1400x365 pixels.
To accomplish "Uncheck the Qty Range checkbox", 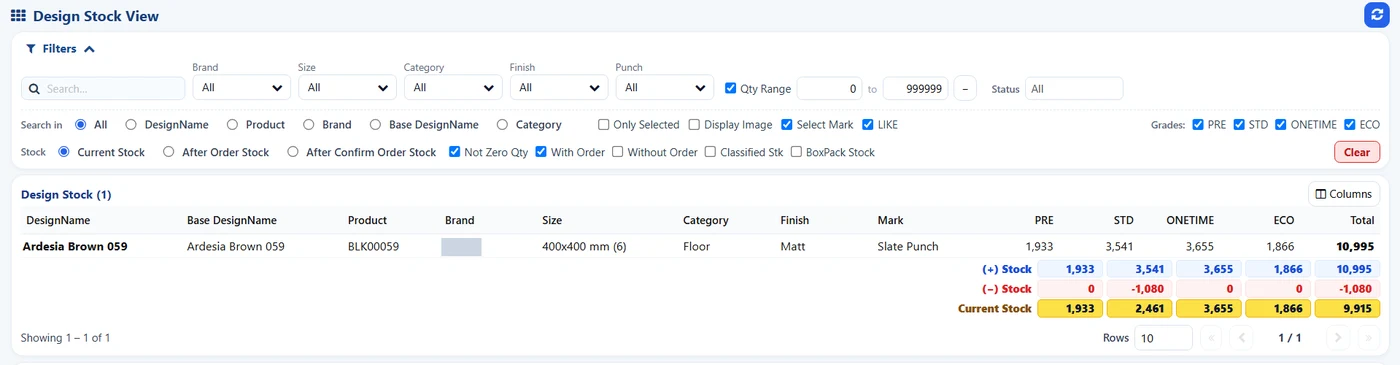I will (x=731, y=88).
